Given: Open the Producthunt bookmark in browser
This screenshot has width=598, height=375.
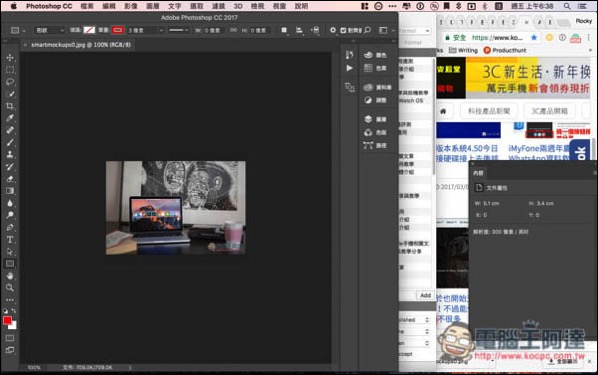Looking at the screenshot, I should click(x=505, y=50).
